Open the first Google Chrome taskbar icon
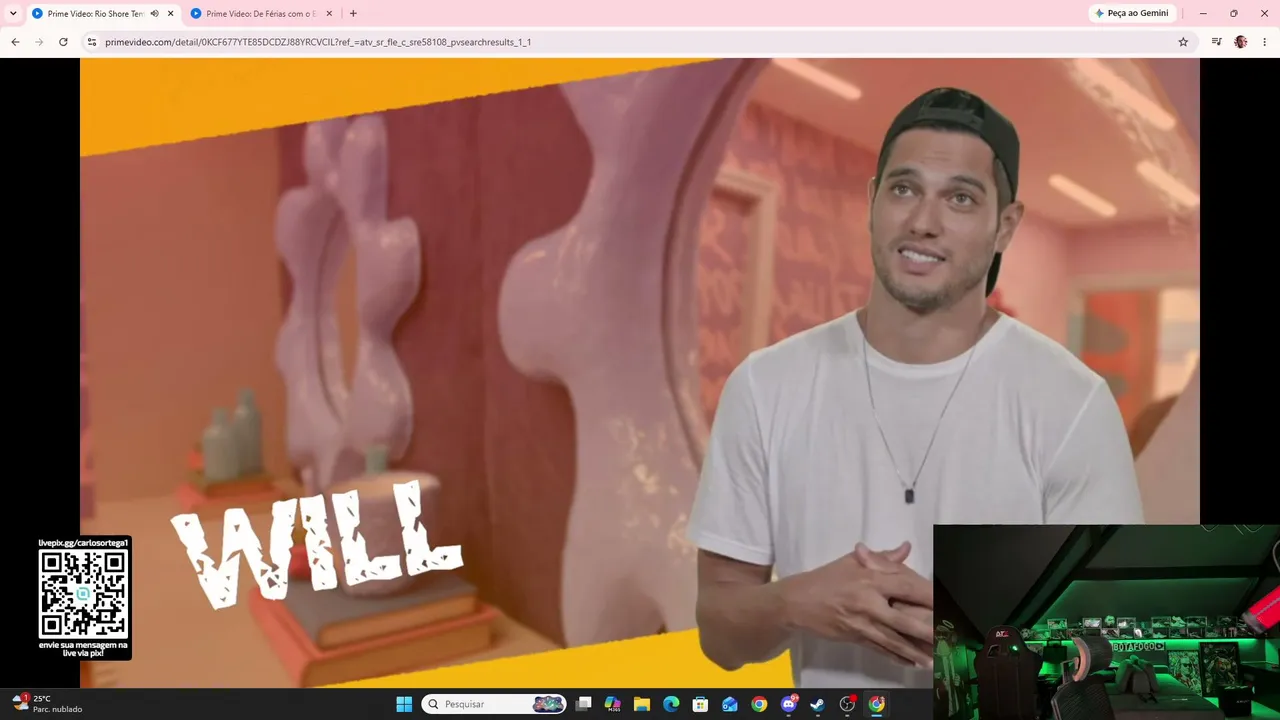 pyautogui.click(x=759, y=704)
